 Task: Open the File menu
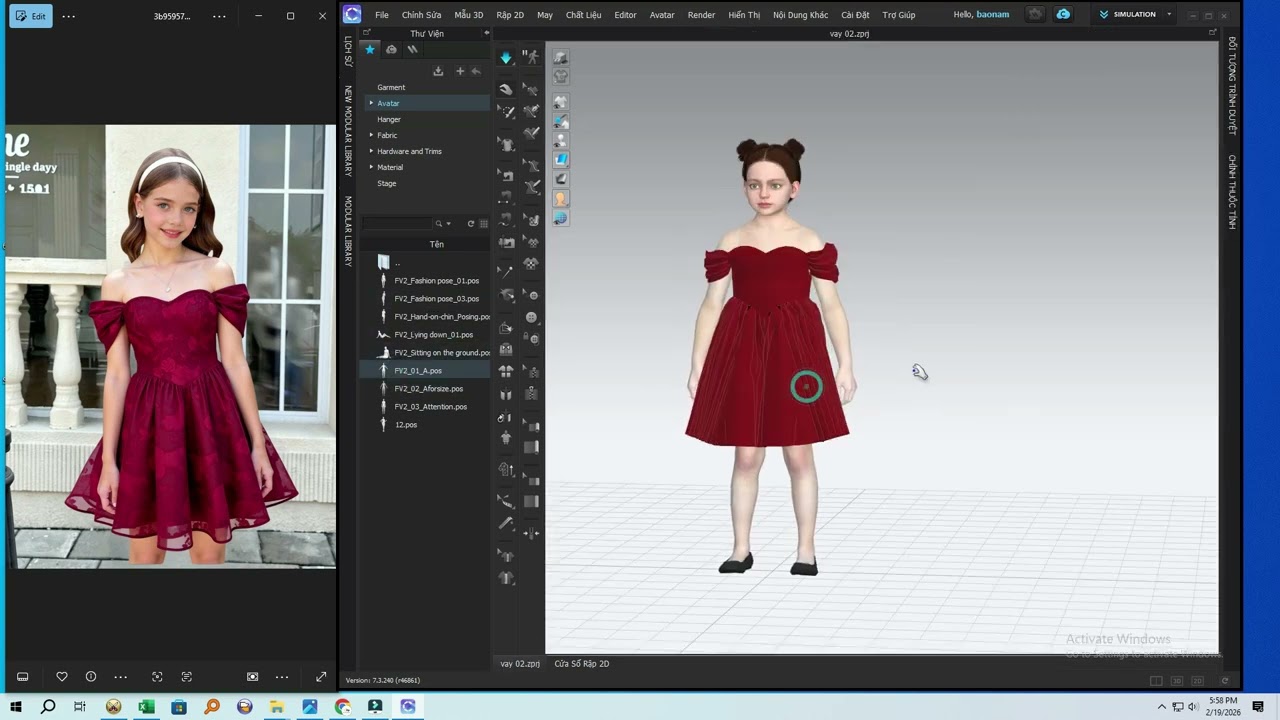coord(382,15)
